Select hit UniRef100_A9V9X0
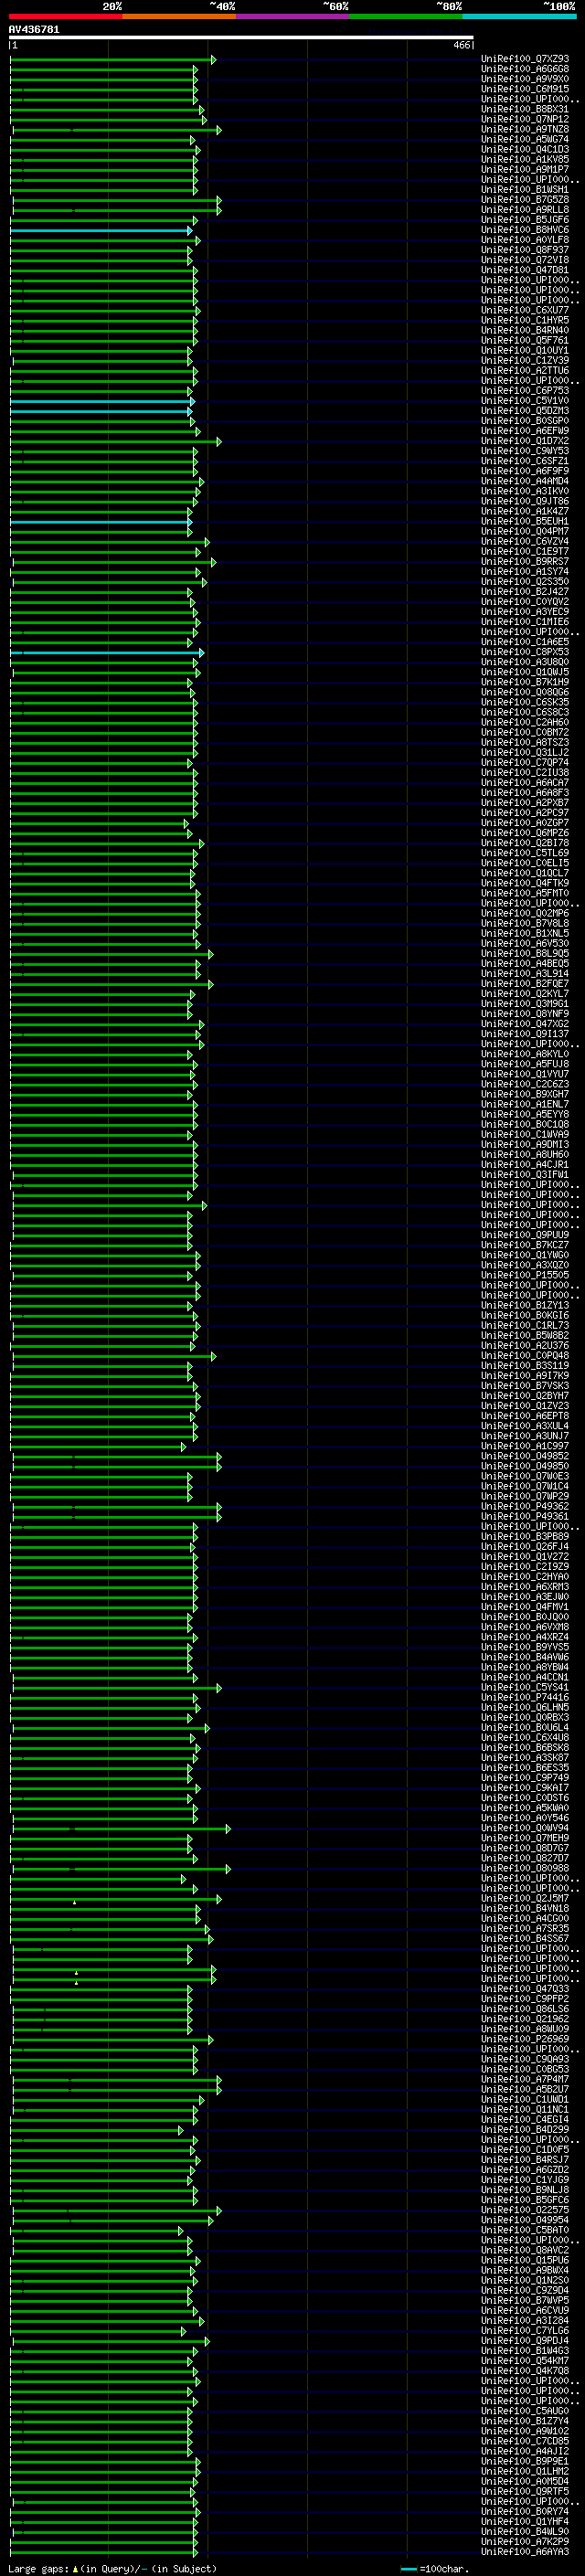This screenshot has height=2576, width=585. (525, 79)
